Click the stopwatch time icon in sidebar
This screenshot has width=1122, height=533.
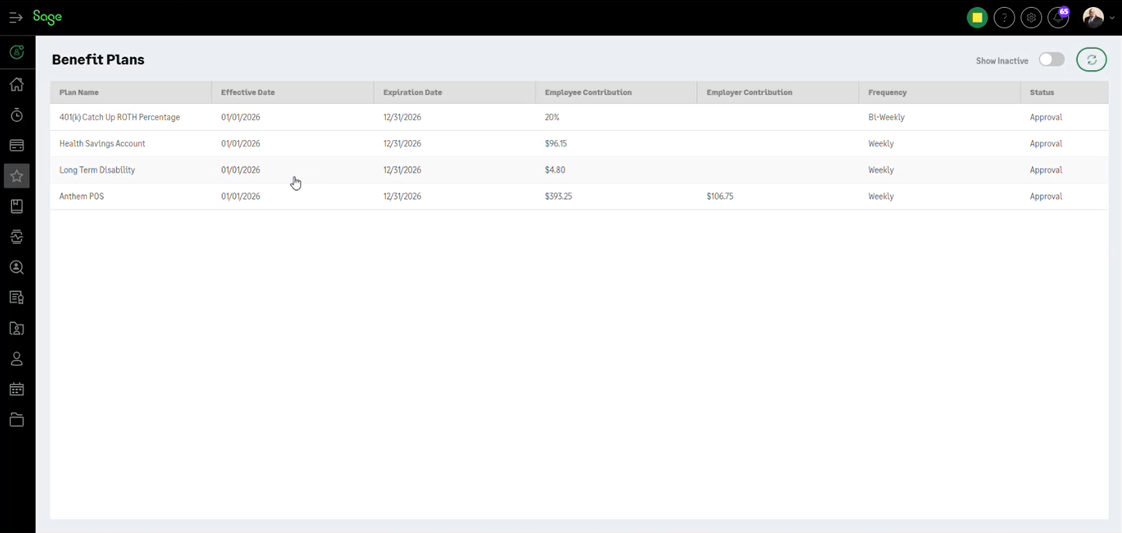[x=17, y=115]
